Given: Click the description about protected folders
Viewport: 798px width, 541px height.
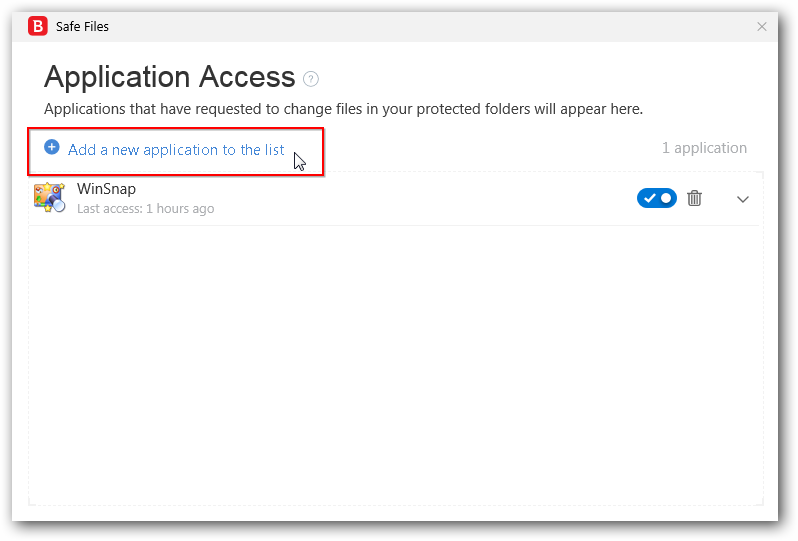Looking at the screenshot, I should pos(343,109).
